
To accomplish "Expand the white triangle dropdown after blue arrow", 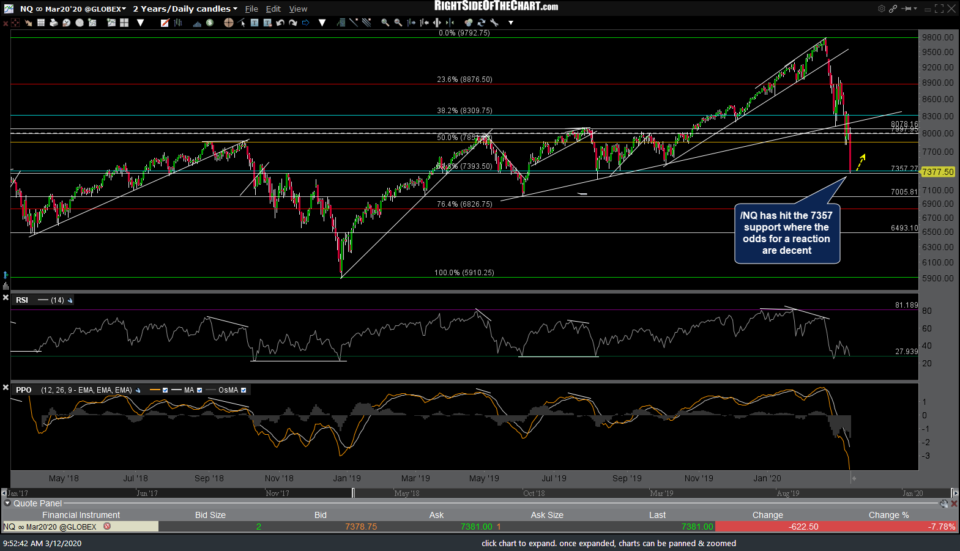I will [322, 23].
